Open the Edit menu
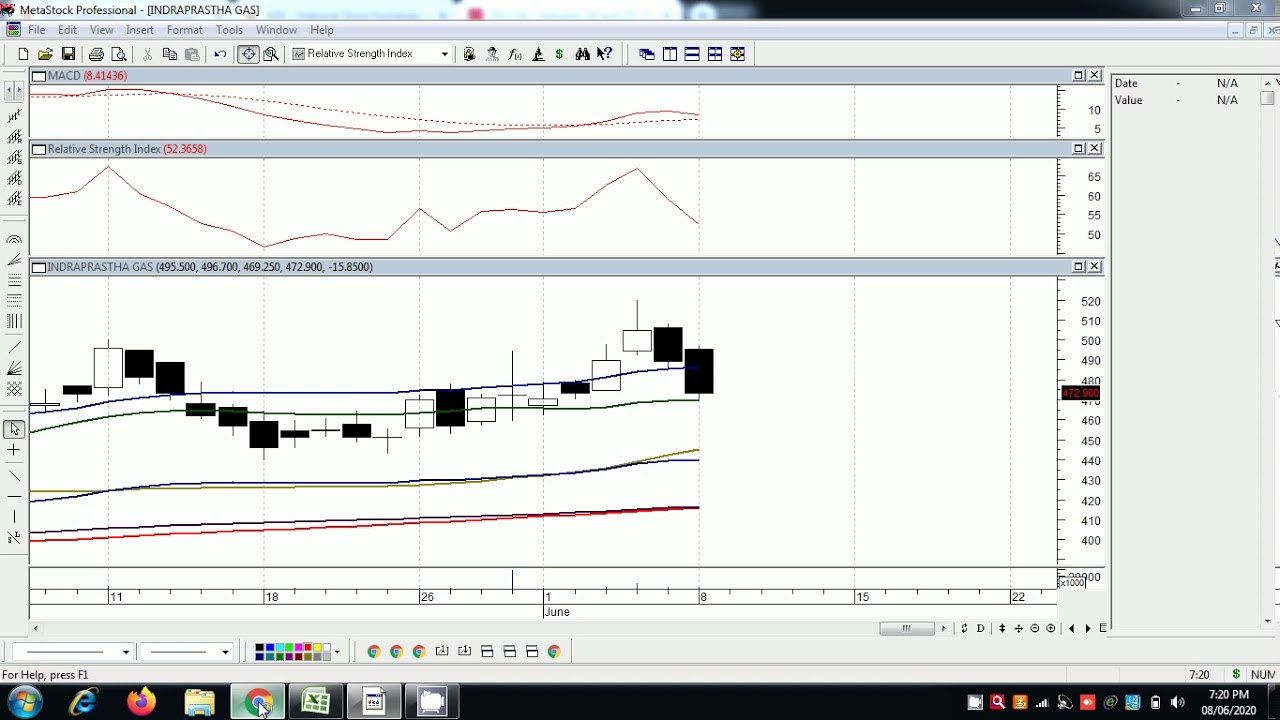This screenshot has width=1280, height=720. (x=68, y=30)
